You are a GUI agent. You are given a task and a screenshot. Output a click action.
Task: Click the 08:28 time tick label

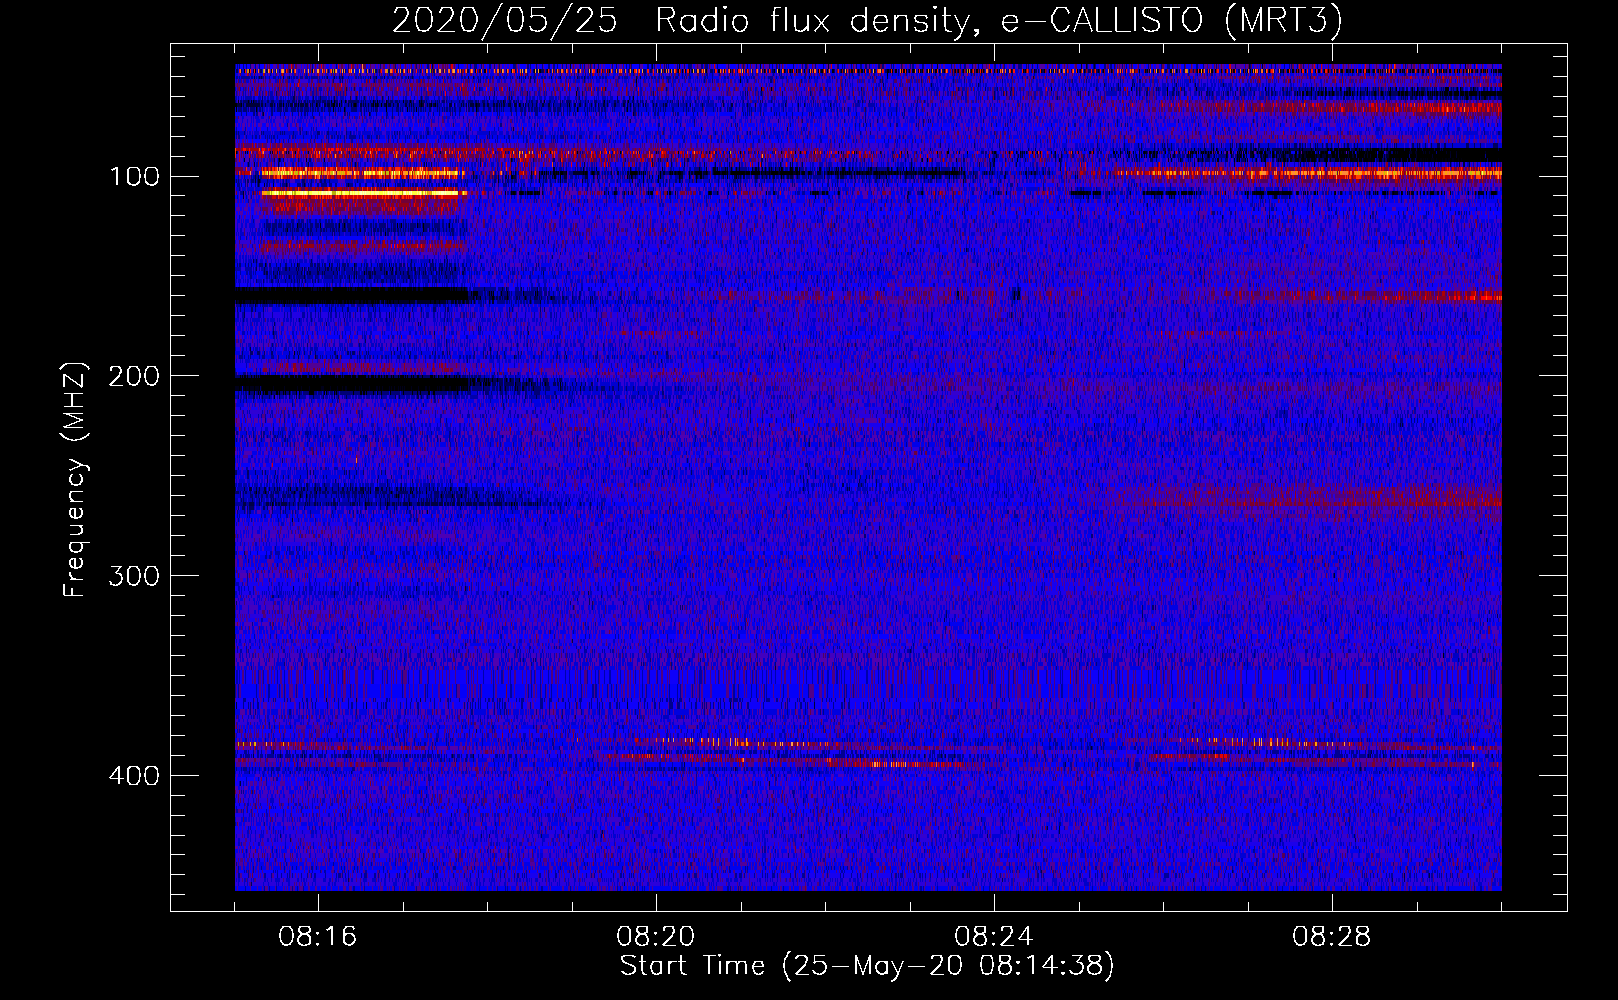[1331, 937]
